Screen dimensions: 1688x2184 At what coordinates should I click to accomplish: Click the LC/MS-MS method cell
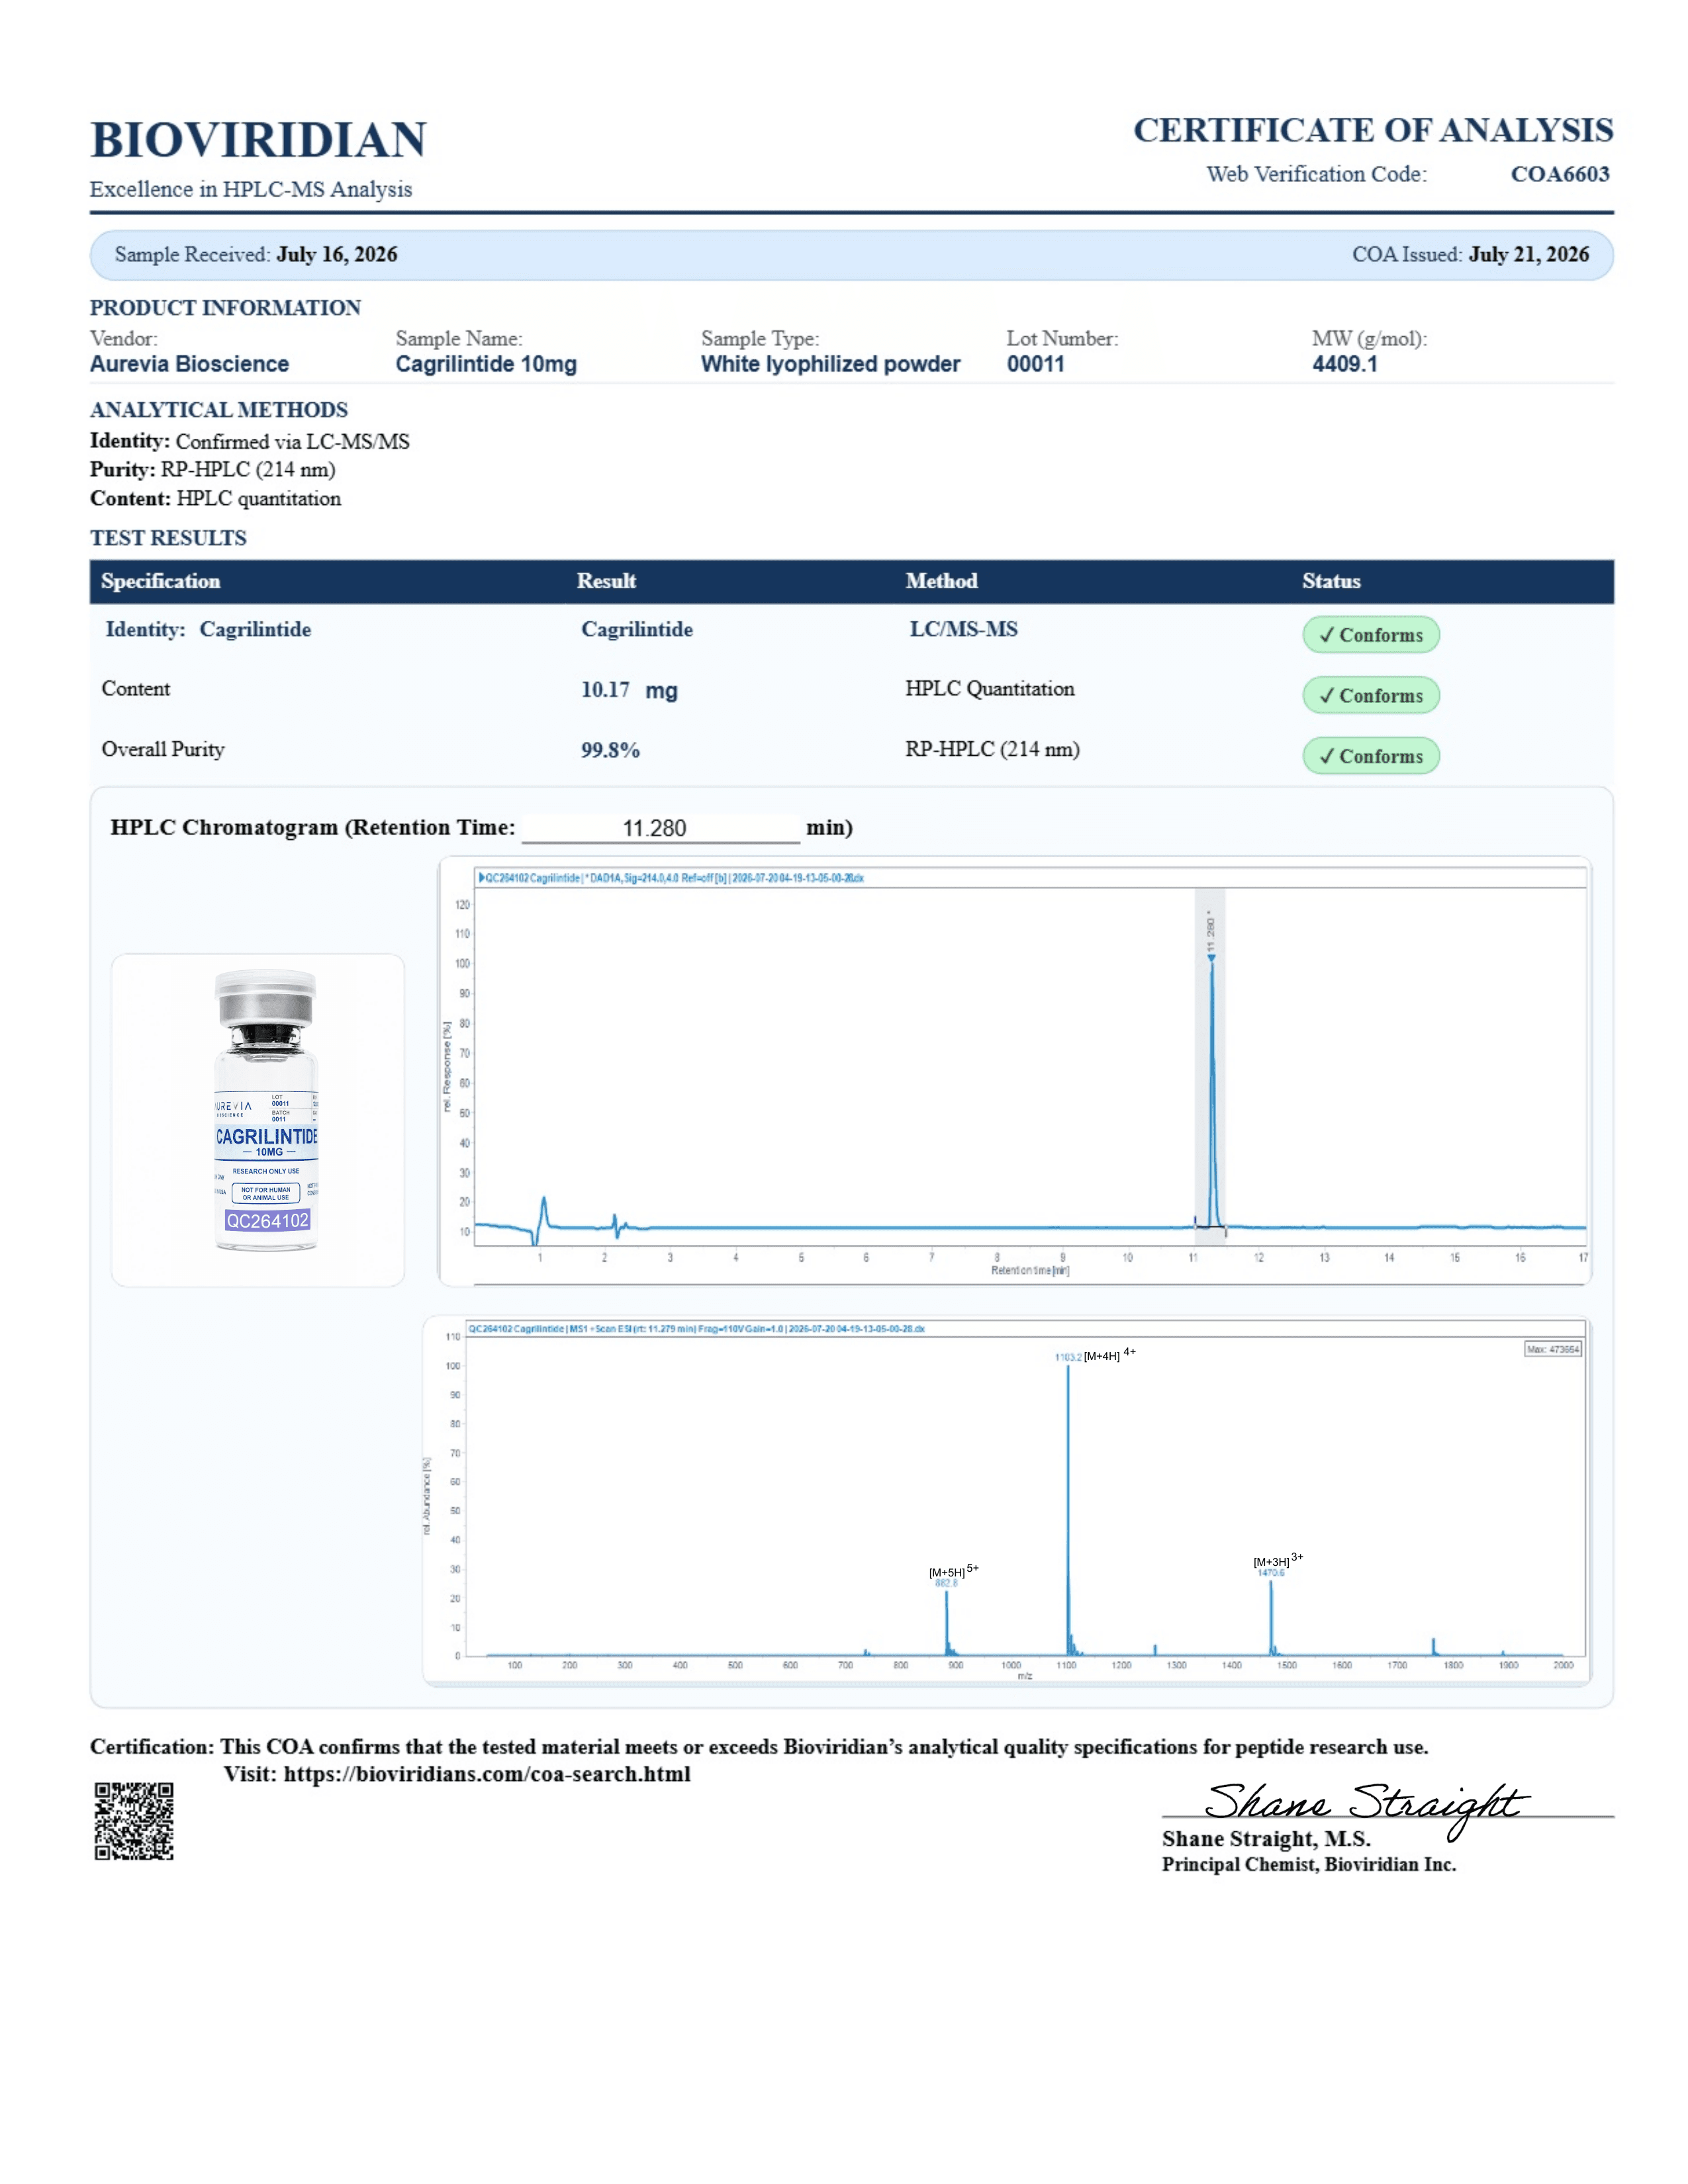[963, 629]
